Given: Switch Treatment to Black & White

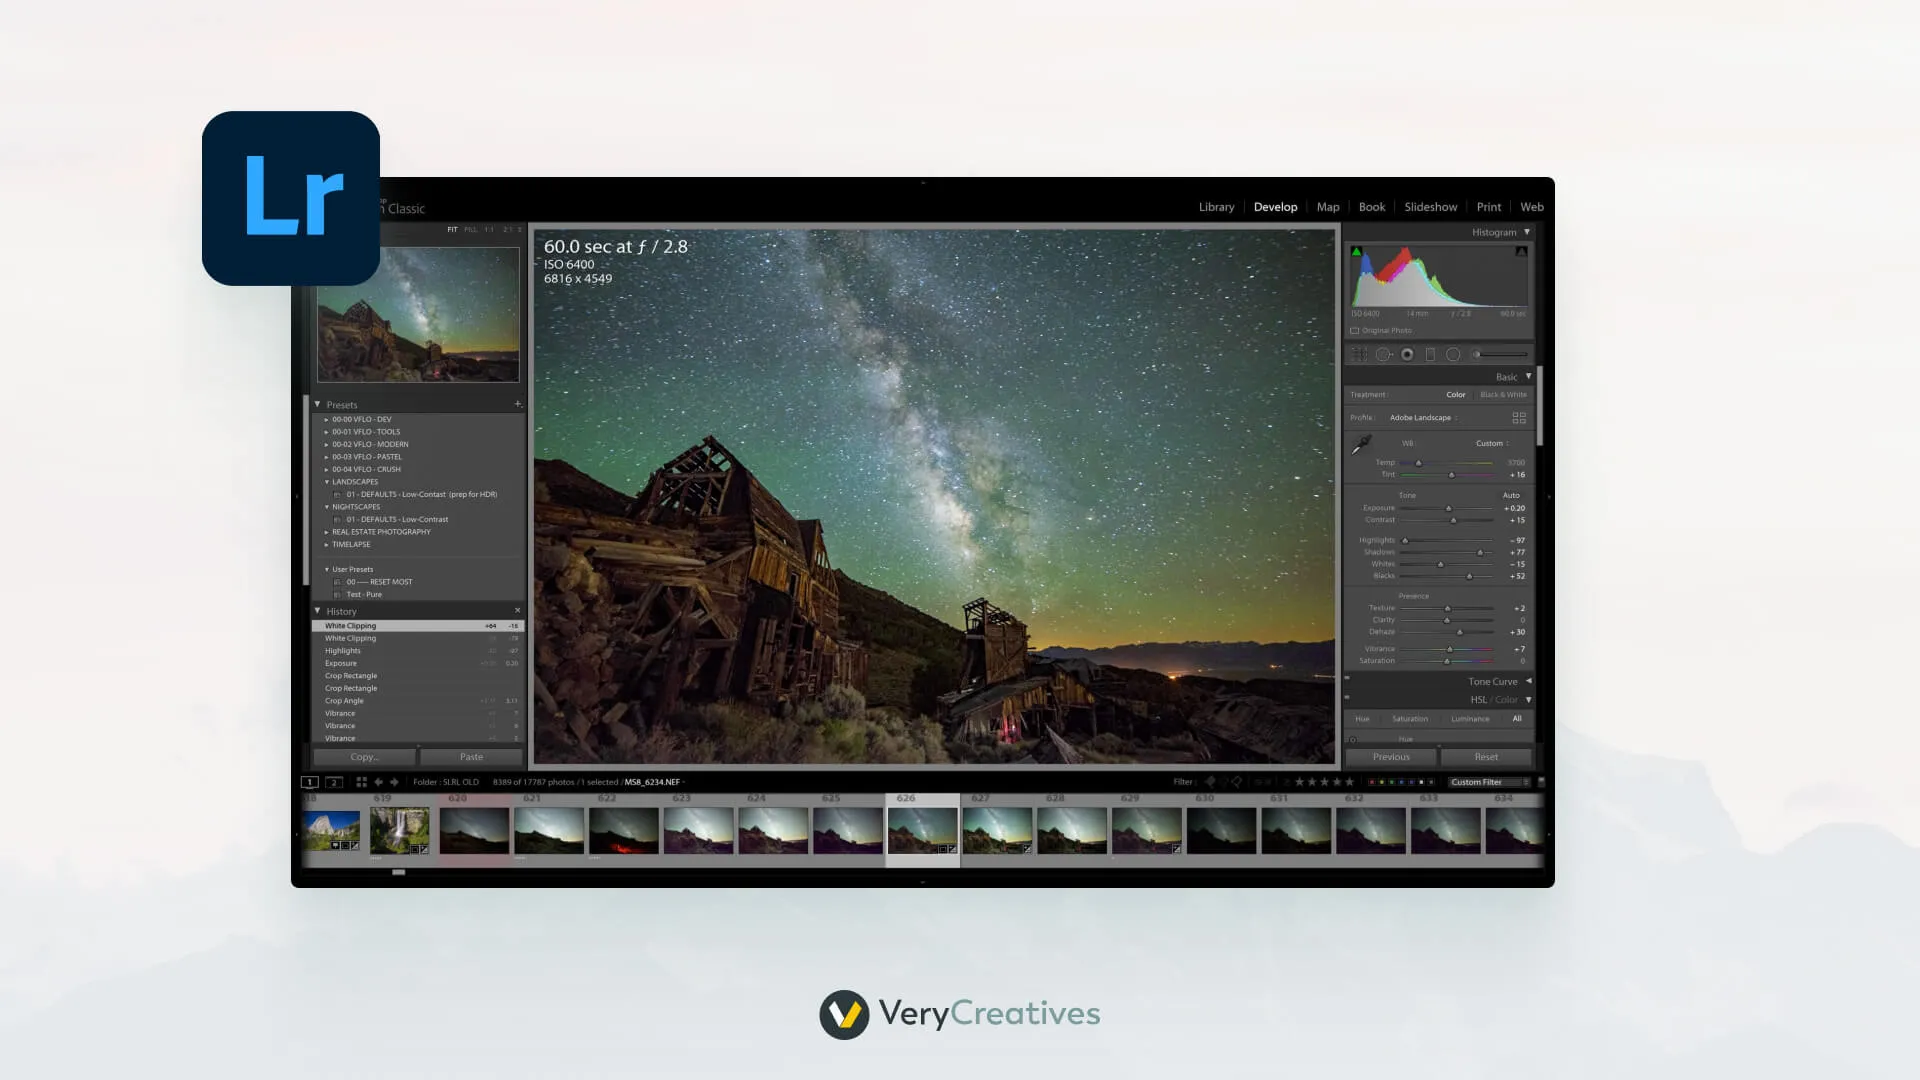Looking at the screenshot, I should (1503, 394).
